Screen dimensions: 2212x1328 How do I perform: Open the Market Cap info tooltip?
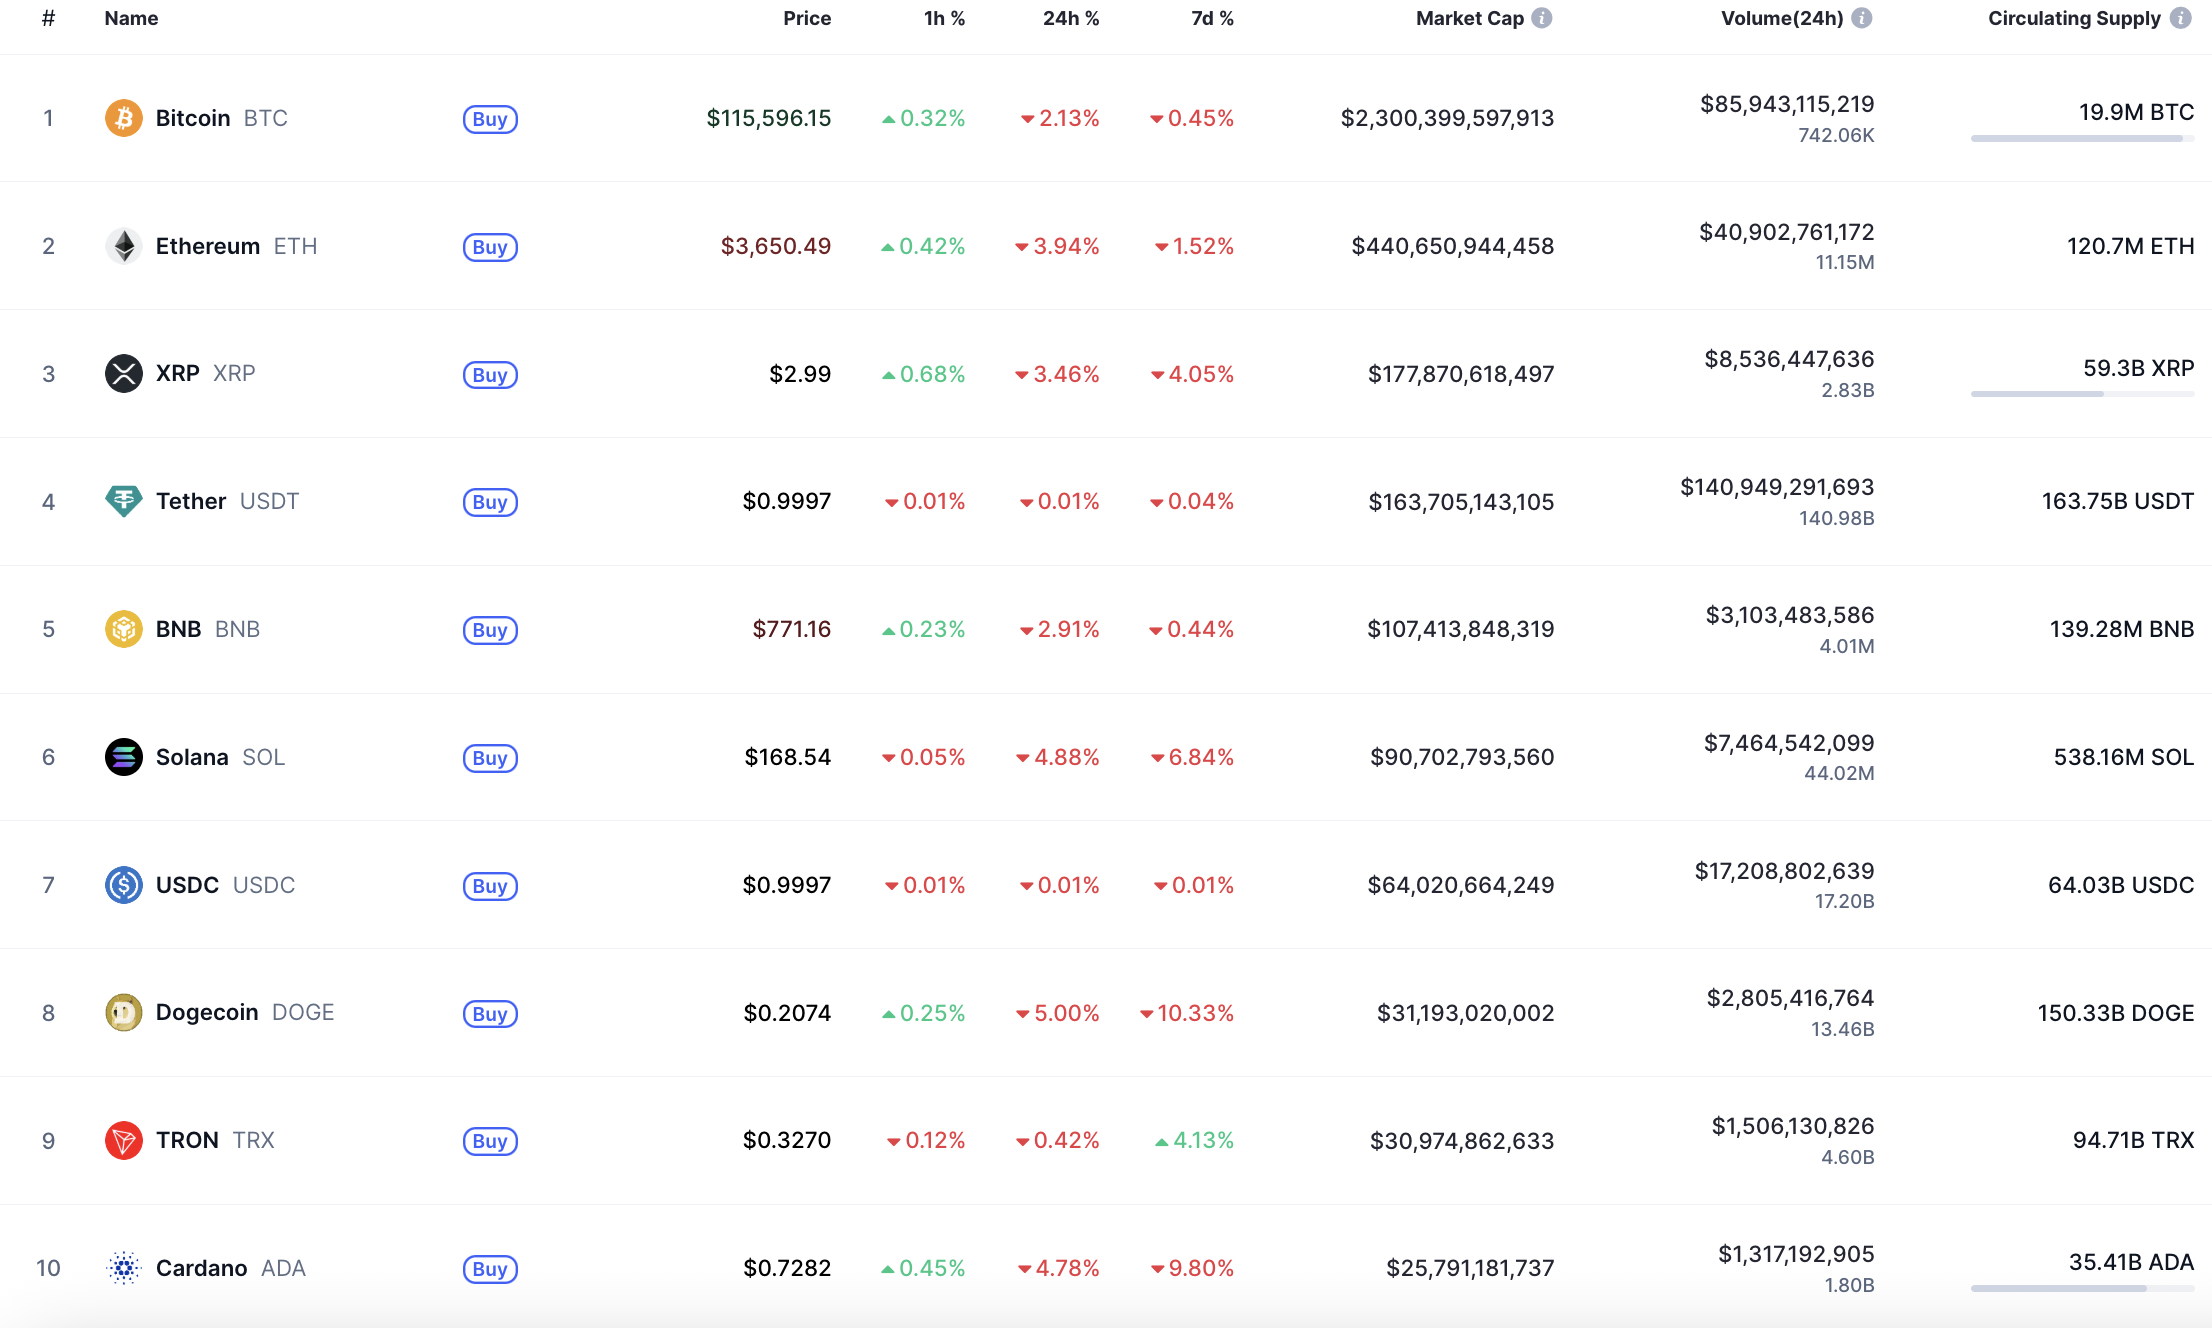coord(1544,17)
